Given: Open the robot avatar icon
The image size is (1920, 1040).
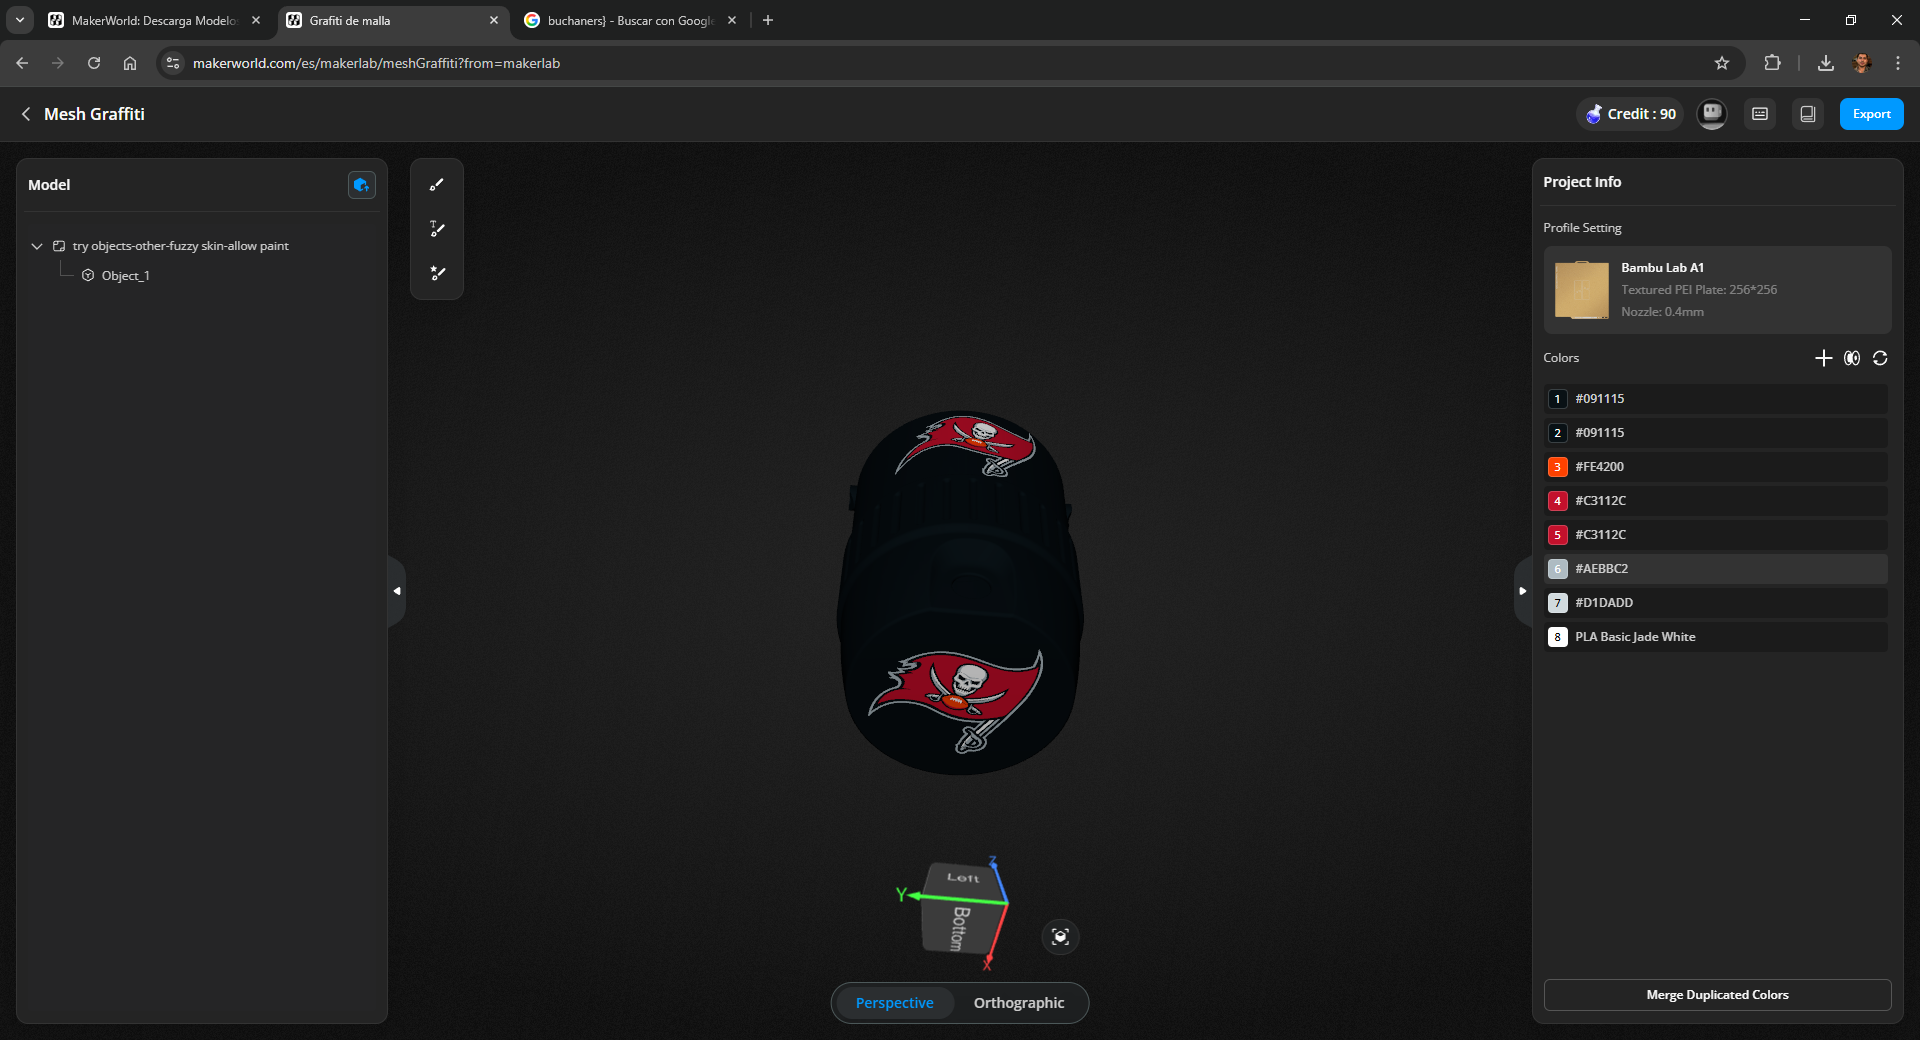Looking at the screenshot, I should coord(1712,114).
